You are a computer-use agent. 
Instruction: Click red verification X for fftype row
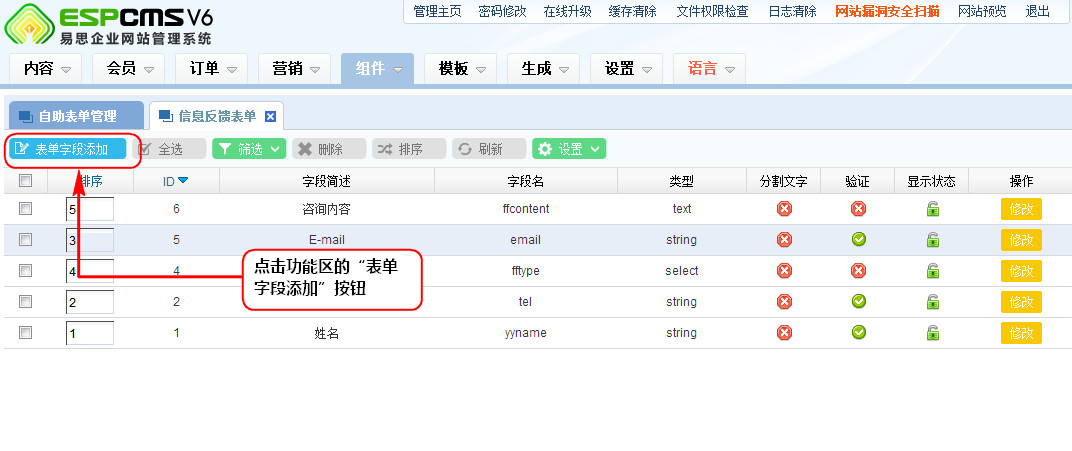pos(858,271)
